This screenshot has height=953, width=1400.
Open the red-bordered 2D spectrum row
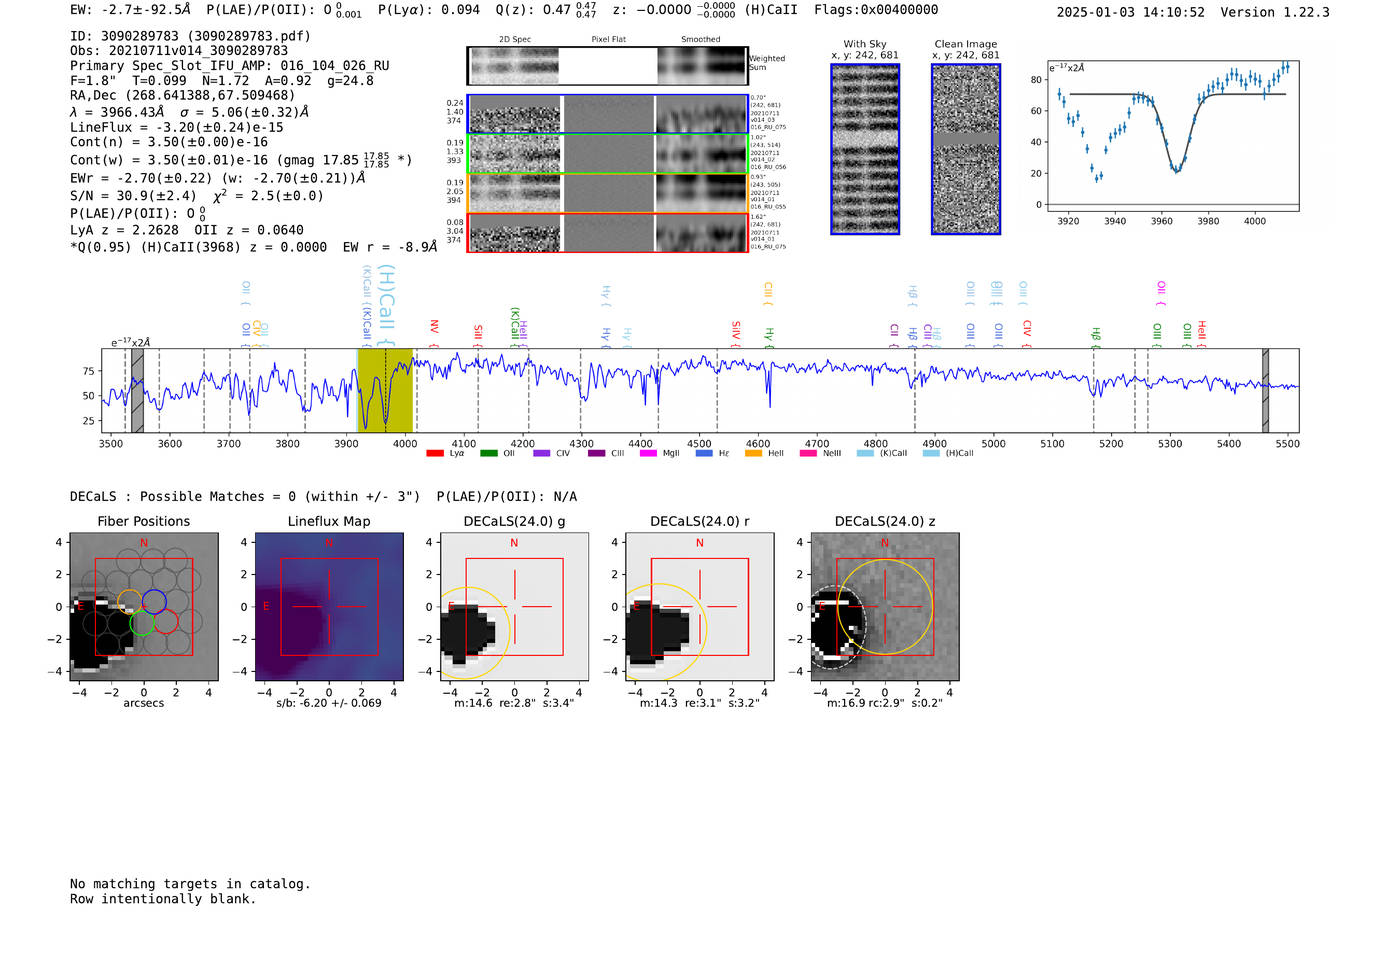[607, 232]
